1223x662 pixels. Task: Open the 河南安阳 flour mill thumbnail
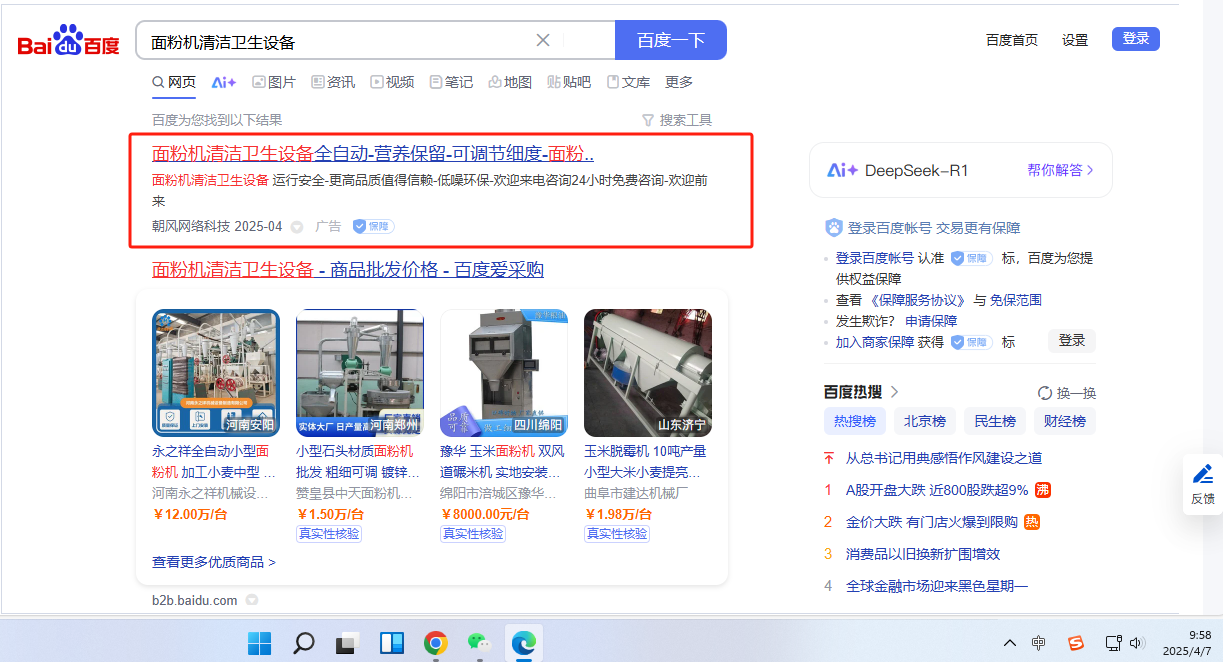[216, 373]
